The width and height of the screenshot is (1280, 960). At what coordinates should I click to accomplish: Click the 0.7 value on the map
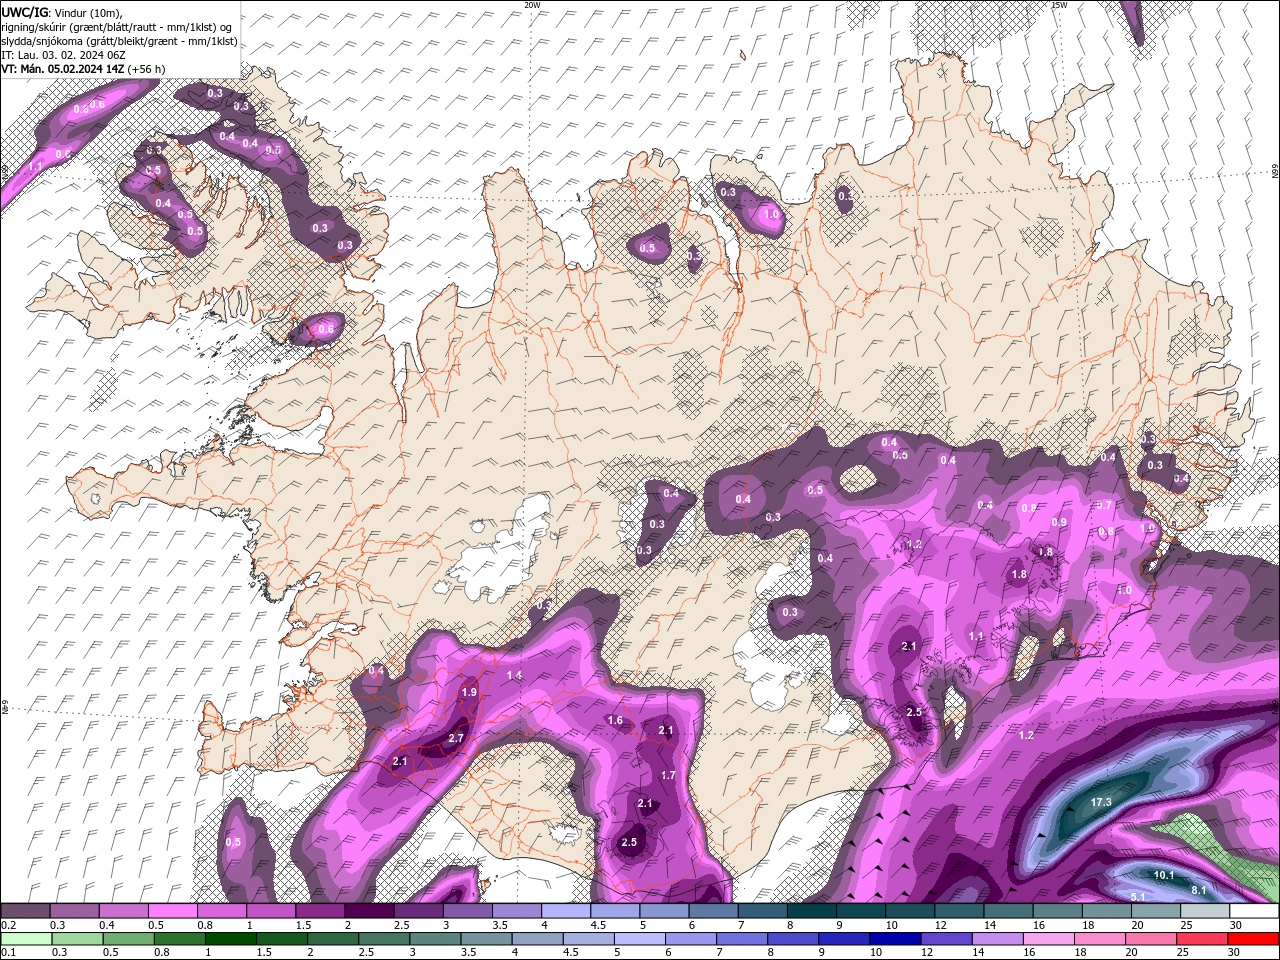click(x=1105, y=505)
